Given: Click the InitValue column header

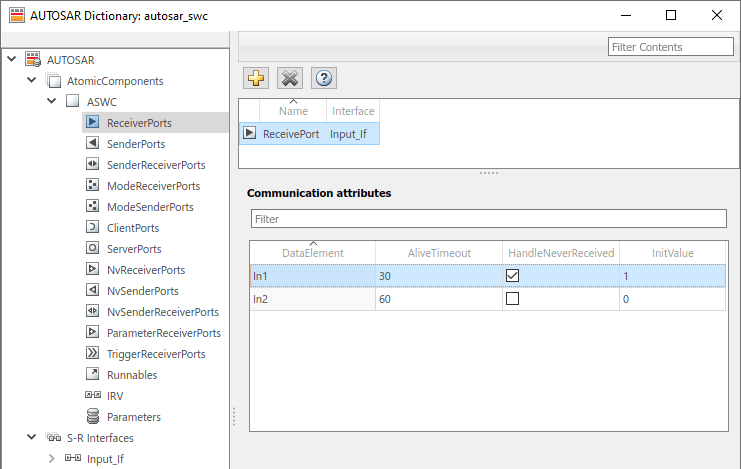Looking at the screenshot, I should [672, 253].
